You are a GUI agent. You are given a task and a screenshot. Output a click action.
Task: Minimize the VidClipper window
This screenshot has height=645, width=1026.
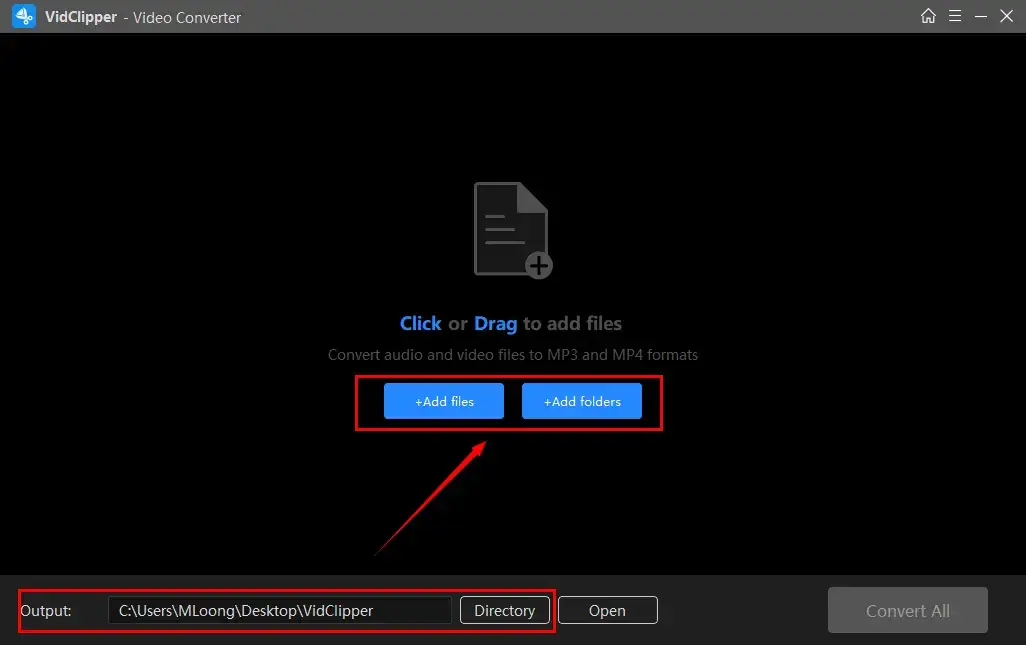pyautogui.click(x=981, y=16)
